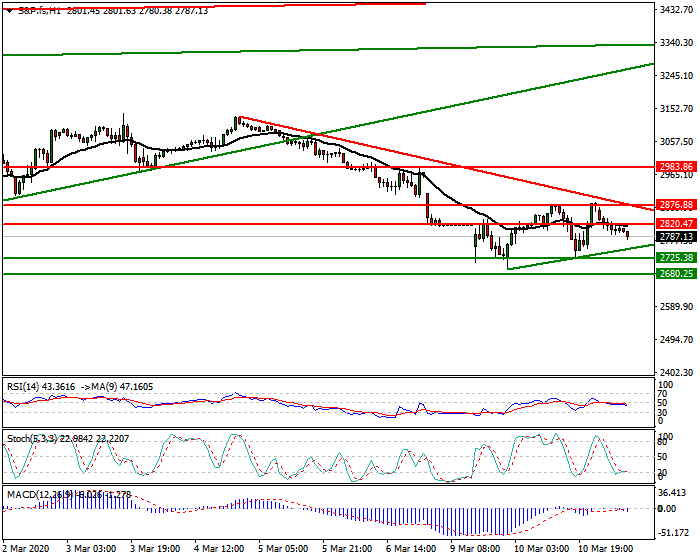Select the green horizontal line at 2680.25

coord(328,274)
